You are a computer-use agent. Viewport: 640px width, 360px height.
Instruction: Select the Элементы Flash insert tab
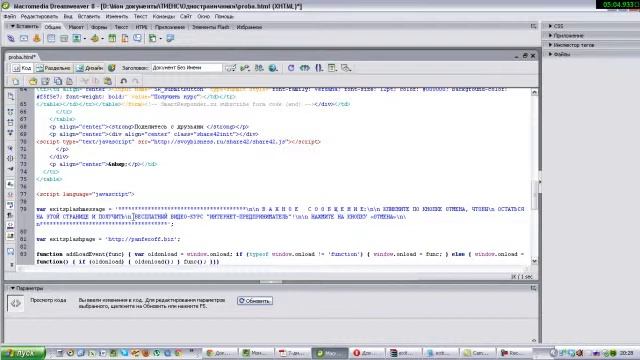click(211, 27)
